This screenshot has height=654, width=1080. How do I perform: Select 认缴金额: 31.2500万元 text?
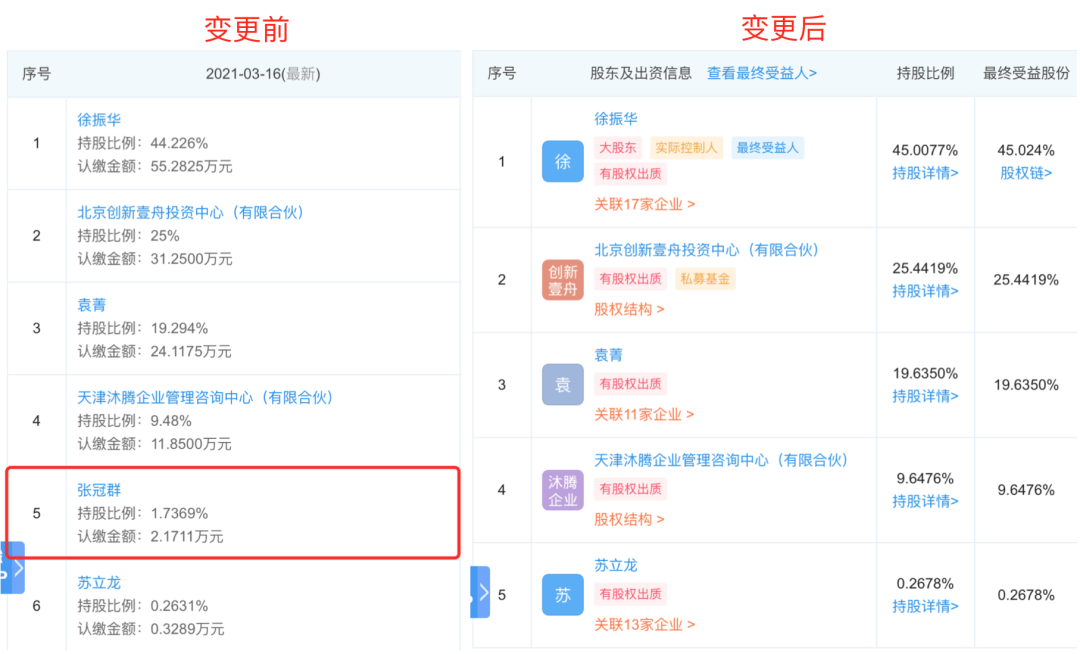coord(155,260)
